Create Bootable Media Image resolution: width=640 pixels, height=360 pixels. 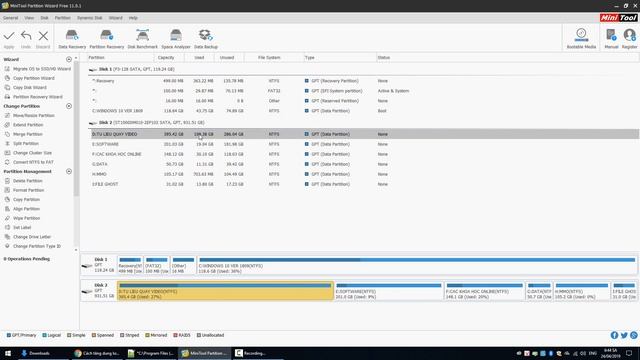(x=581, y=39)
